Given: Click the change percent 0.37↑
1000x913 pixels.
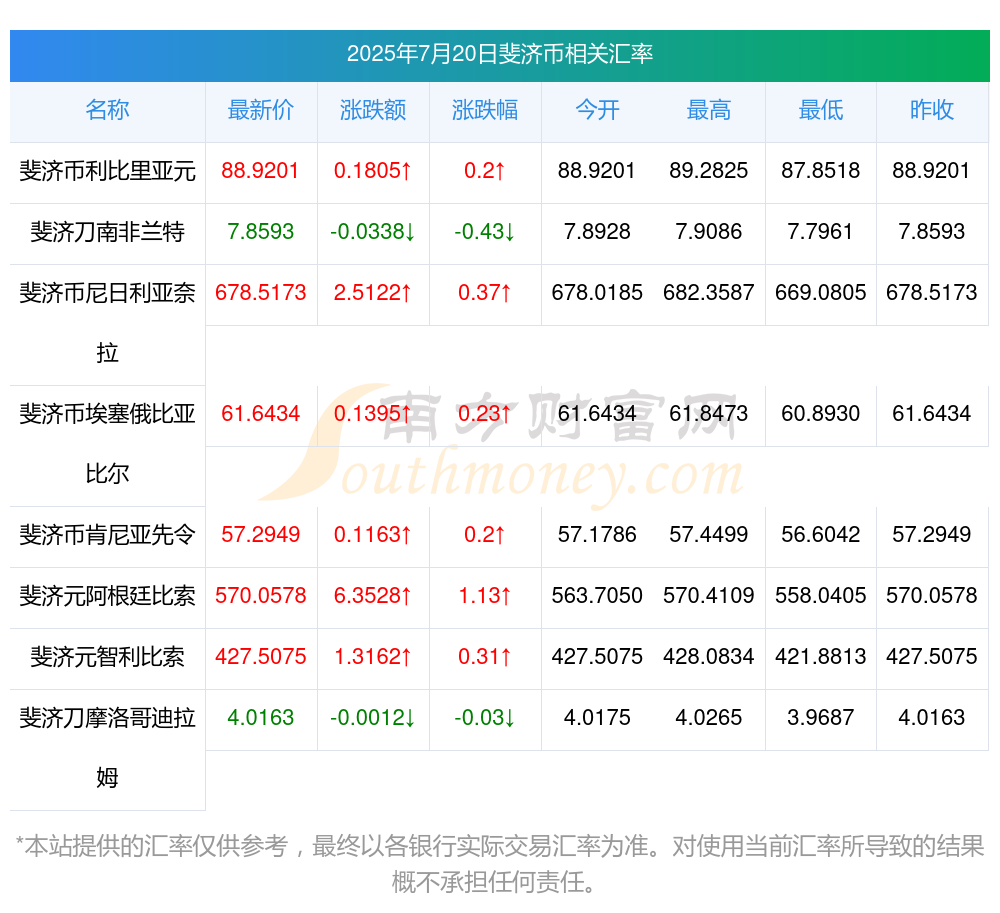Looking at the screenshot, I should point(485,293).
